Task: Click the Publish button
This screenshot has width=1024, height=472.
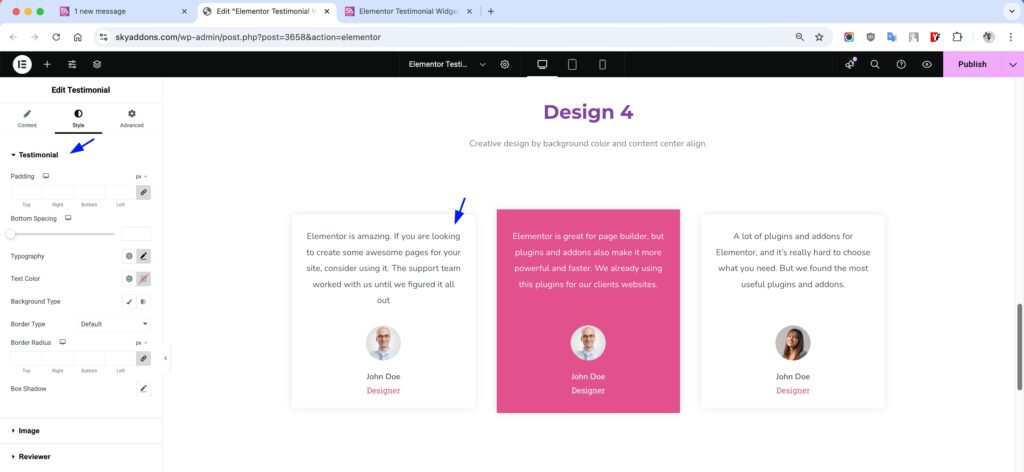Action: click(972, 64)
